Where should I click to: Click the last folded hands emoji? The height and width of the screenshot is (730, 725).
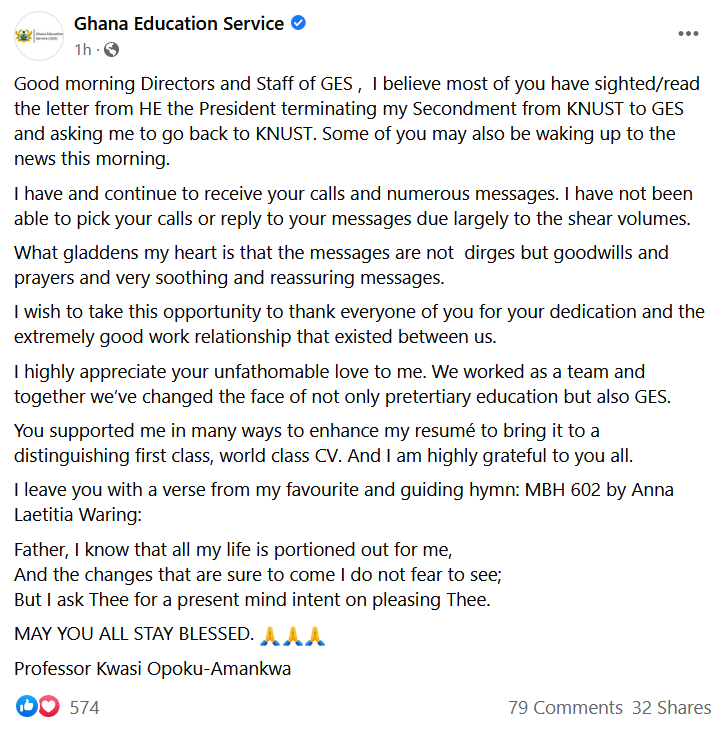[x=315, y=635]
